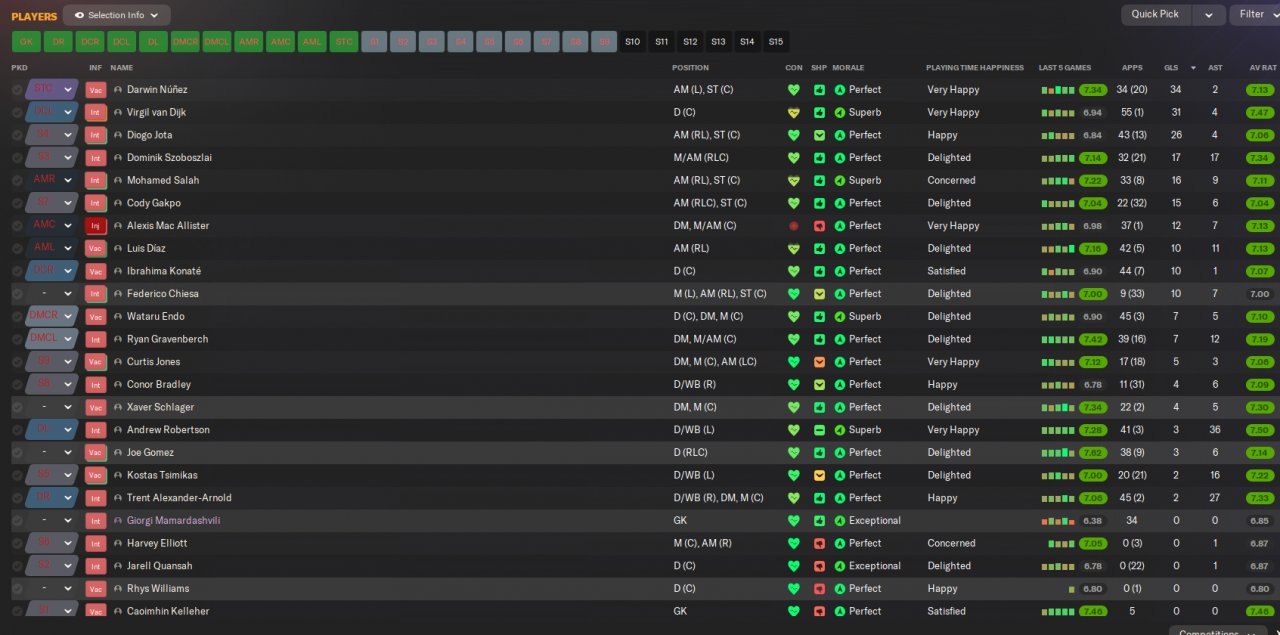Click the Vac status badge for Darwin Núñez
This screenshot has width=1280, height=635.
click(96, 89)
